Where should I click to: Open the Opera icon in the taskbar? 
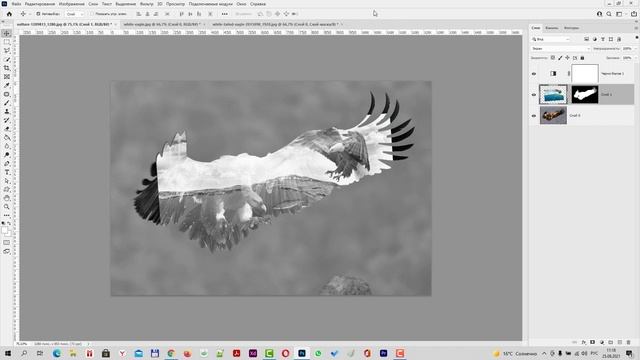[x=285, y=353]
